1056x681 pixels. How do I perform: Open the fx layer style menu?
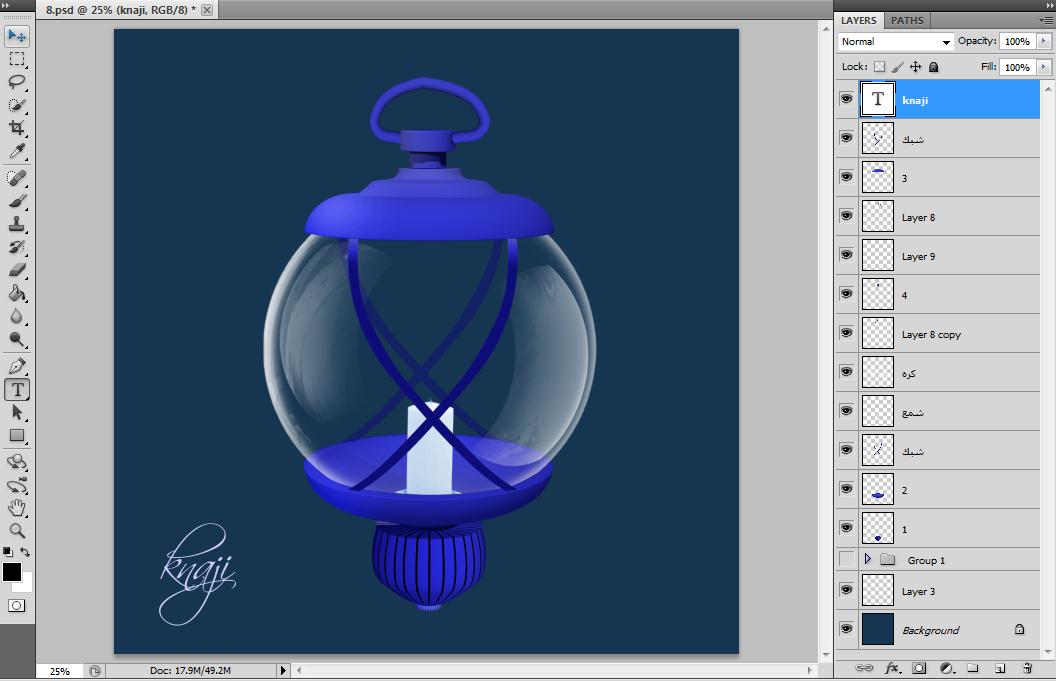tap(892, 668)
